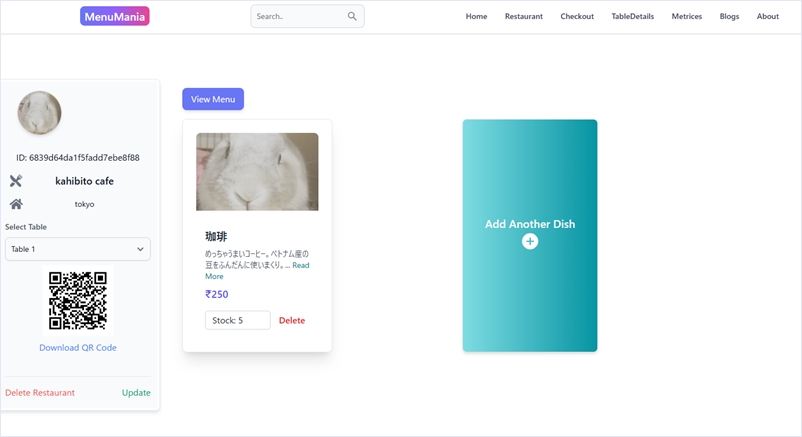Open the Checkout nav item
The image size is (802, 437).
(577, 16)
